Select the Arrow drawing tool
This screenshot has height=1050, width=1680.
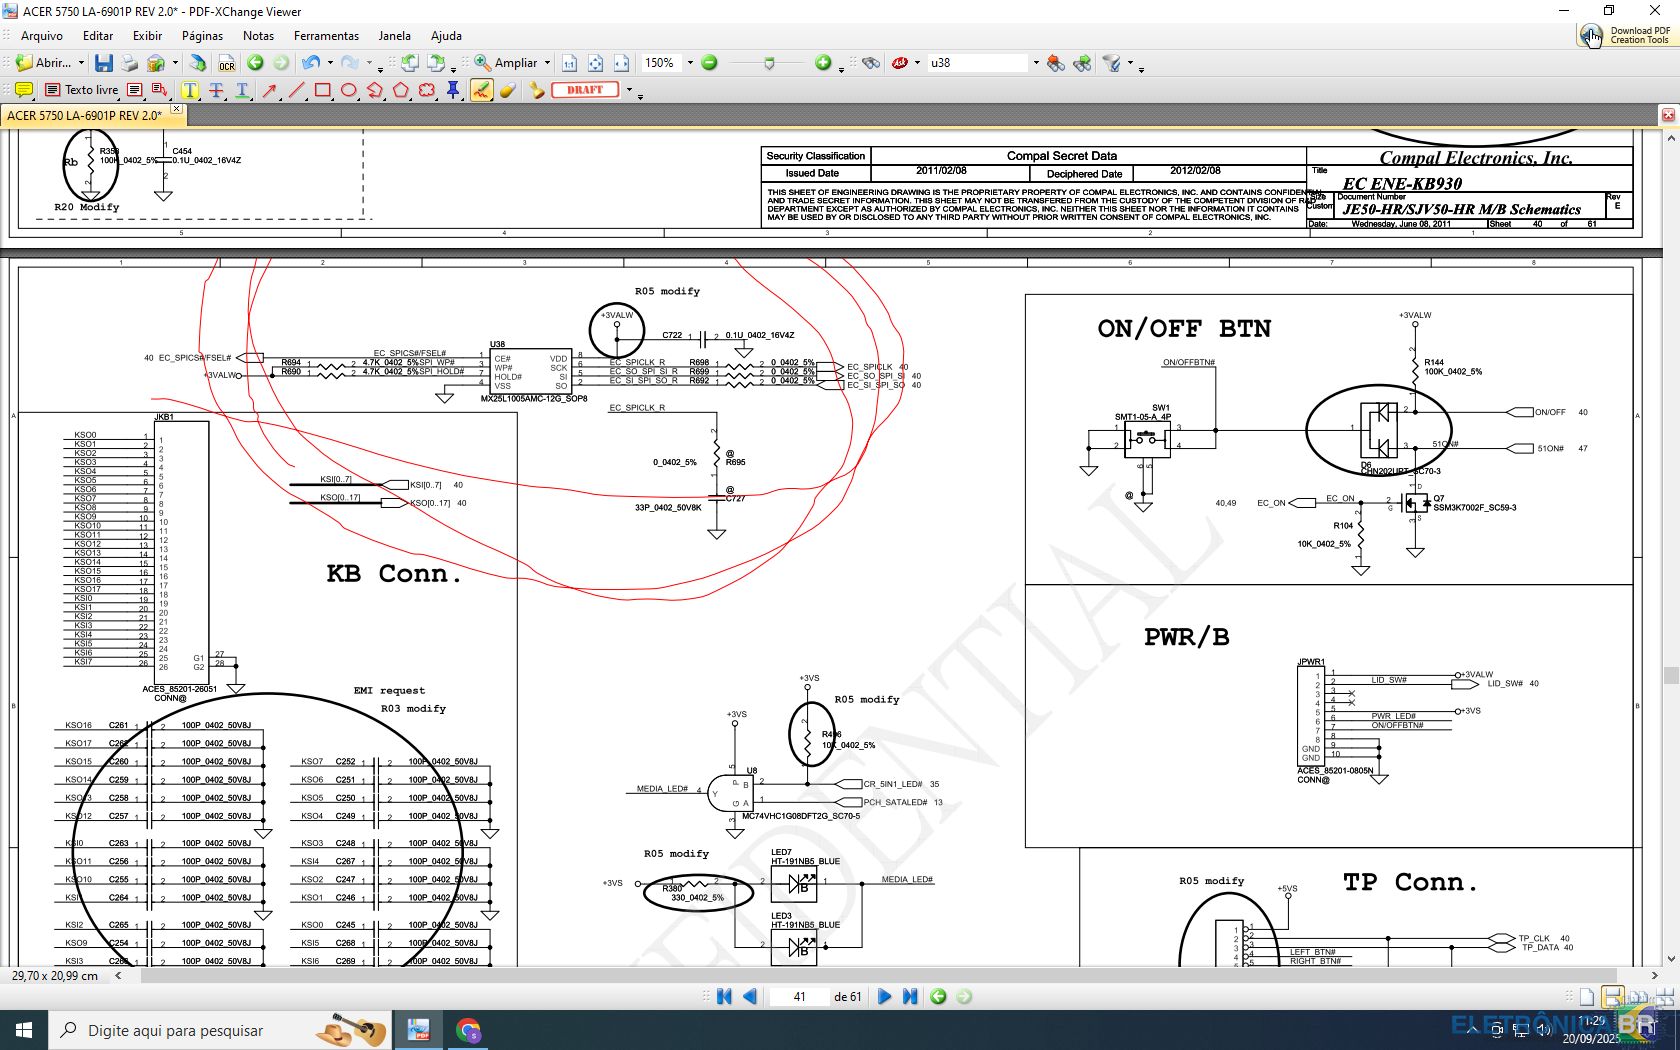269,90
